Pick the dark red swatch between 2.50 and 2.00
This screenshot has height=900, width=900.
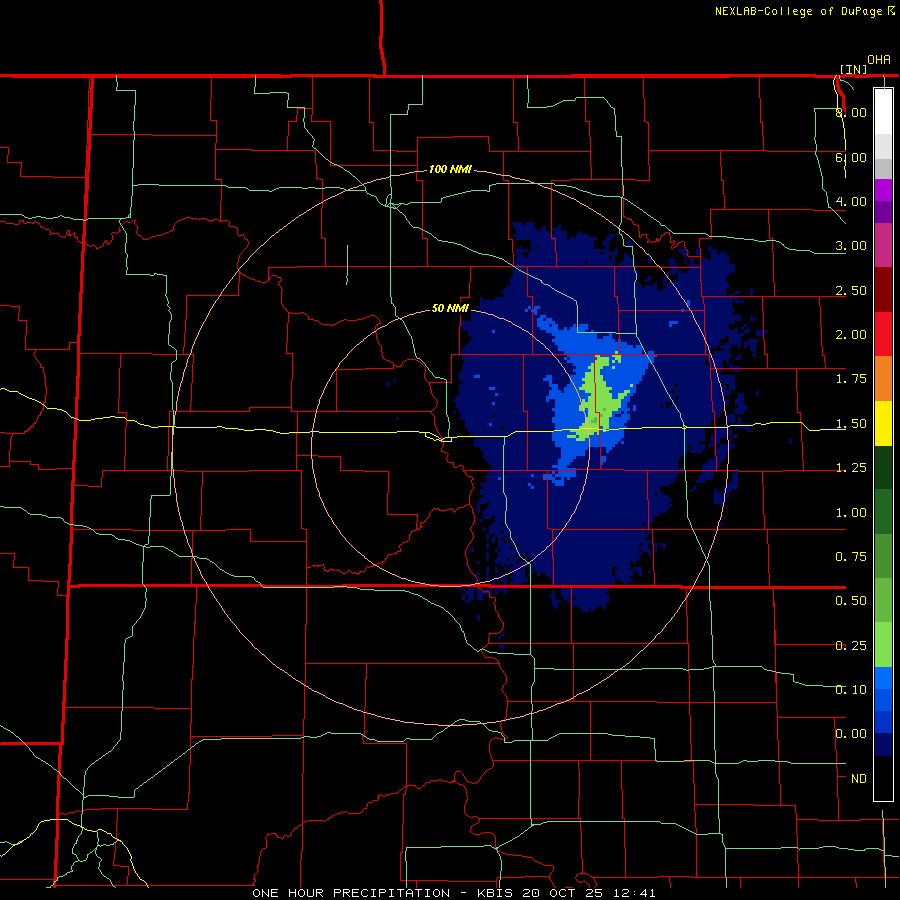point(883,290)
